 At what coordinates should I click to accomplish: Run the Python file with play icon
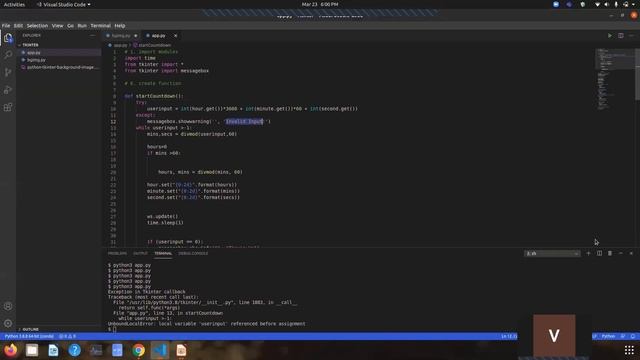tap(610, 36)
